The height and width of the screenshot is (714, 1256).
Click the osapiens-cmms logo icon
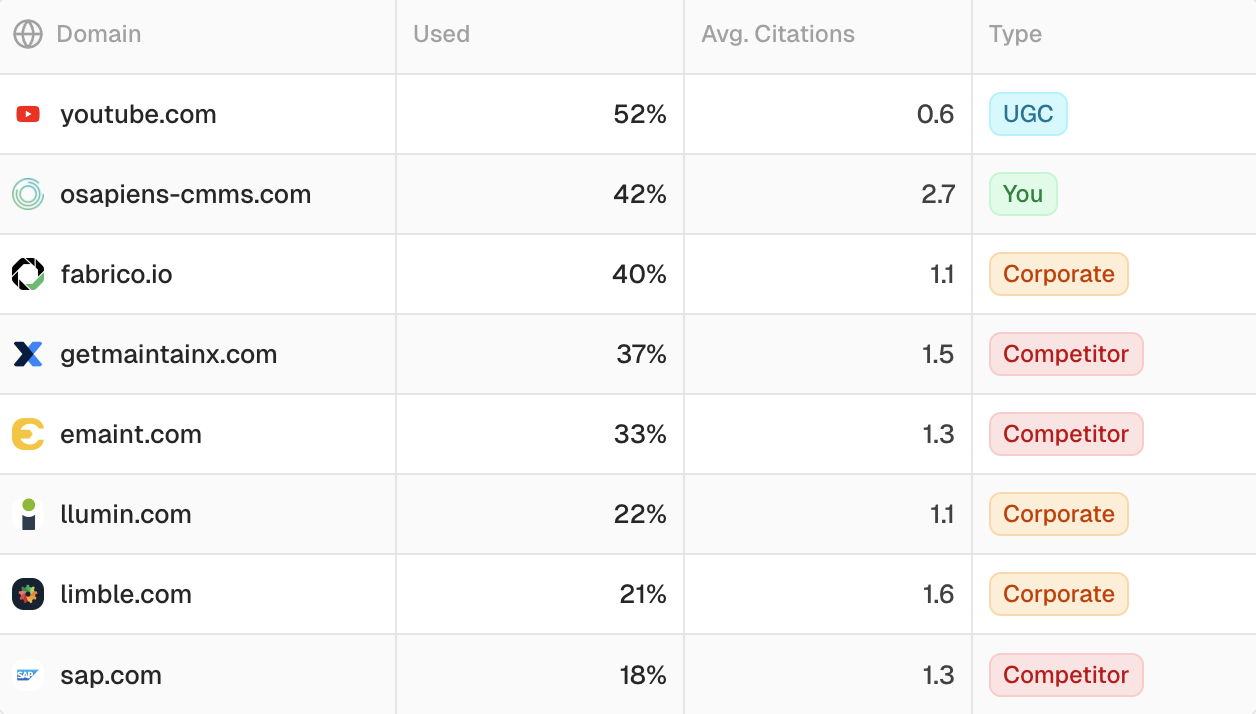click(28, 194)
